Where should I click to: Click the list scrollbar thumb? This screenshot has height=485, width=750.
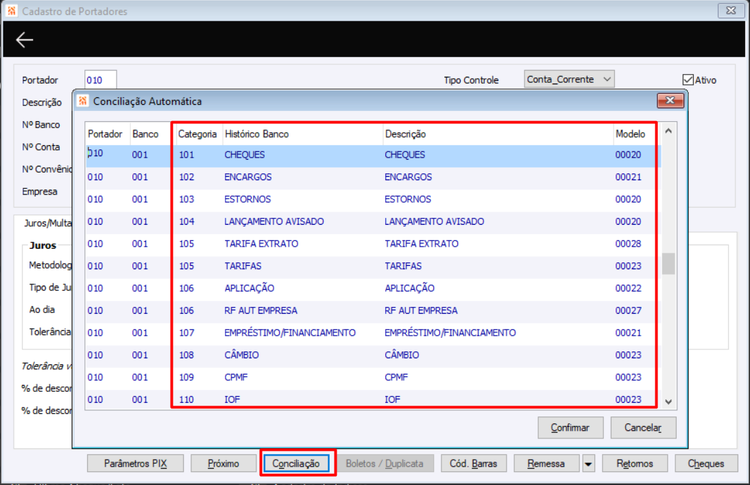tap(668, 264)
